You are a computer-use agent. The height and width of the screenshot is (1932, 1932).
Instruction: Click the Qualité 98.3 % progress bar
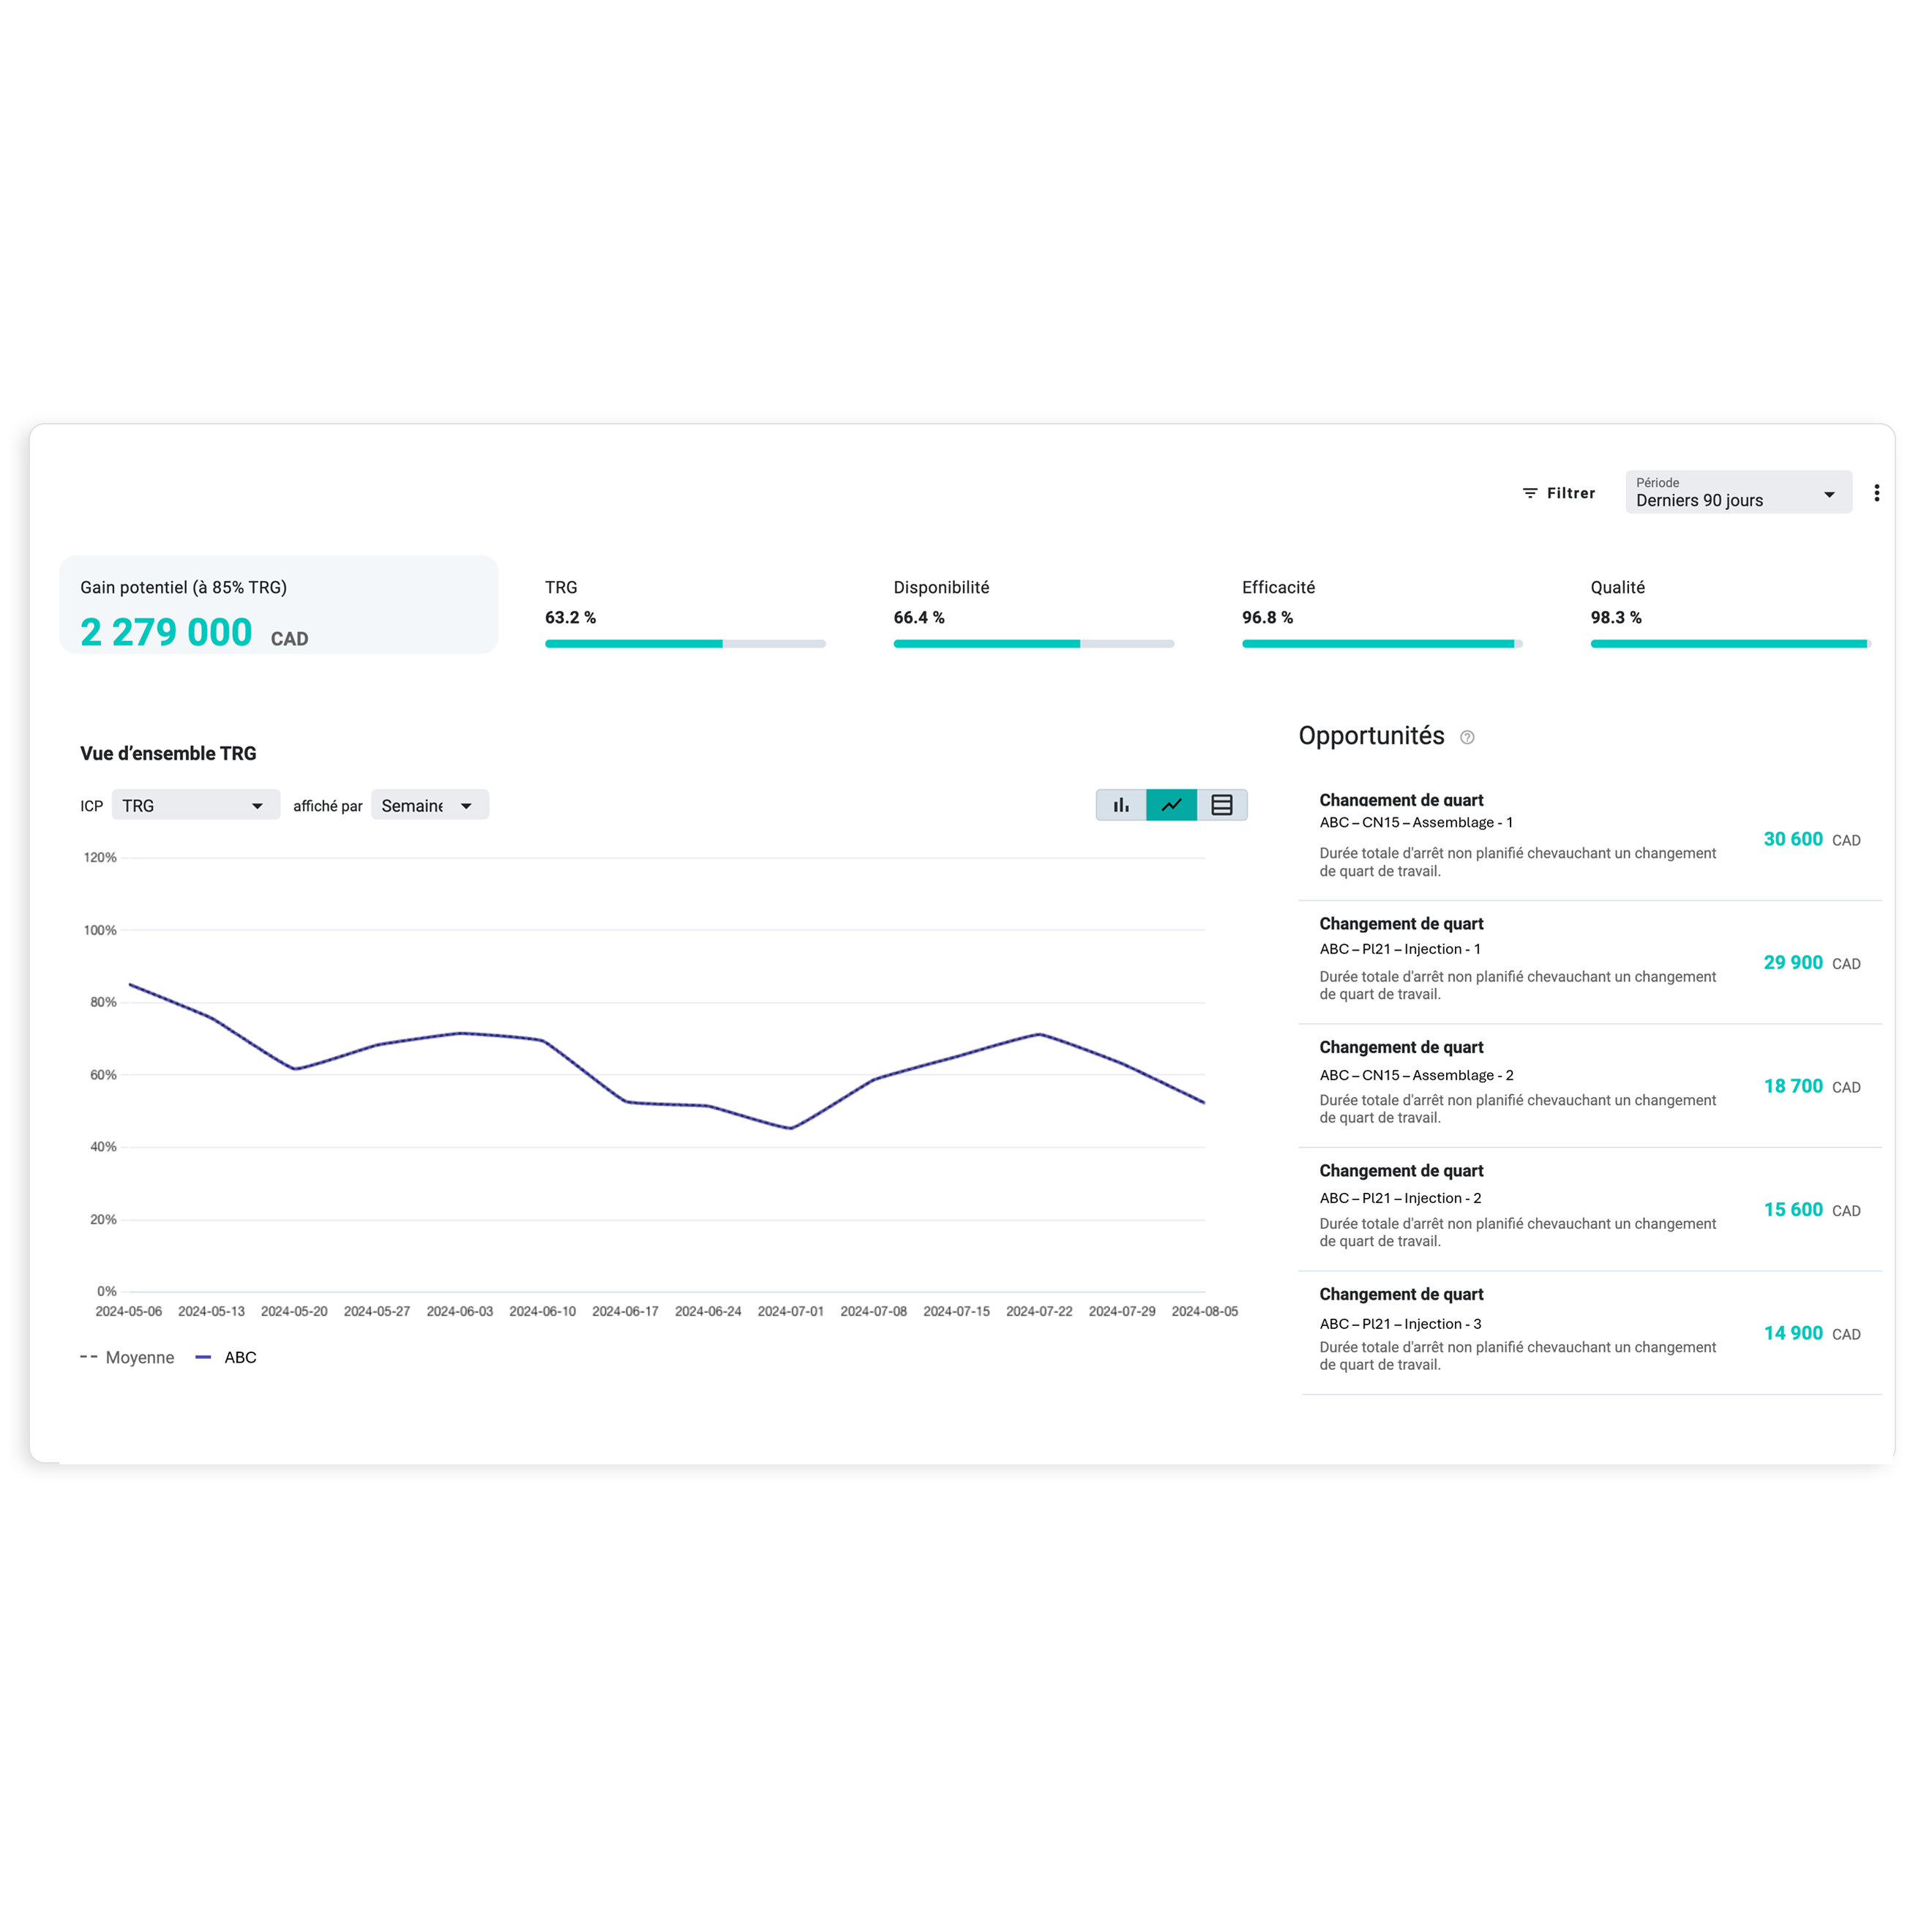1730,644
